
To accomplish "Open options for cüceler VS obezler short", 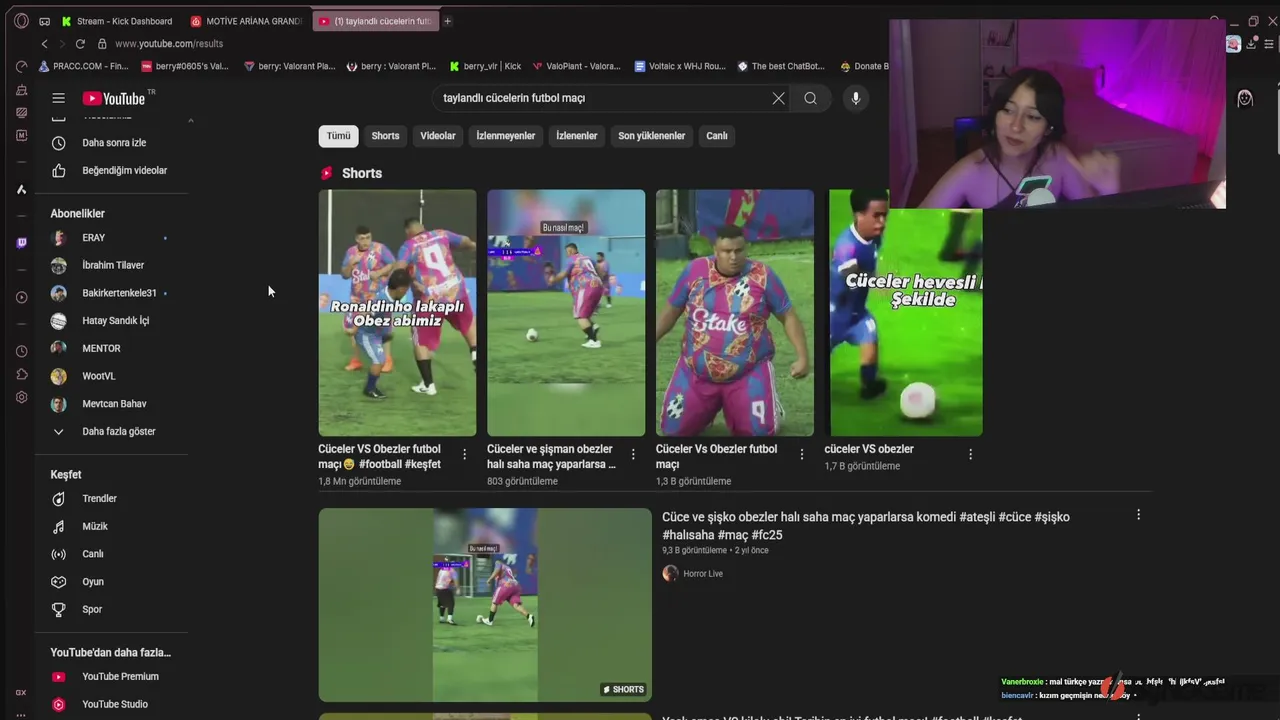I will (x=970, y=454).
